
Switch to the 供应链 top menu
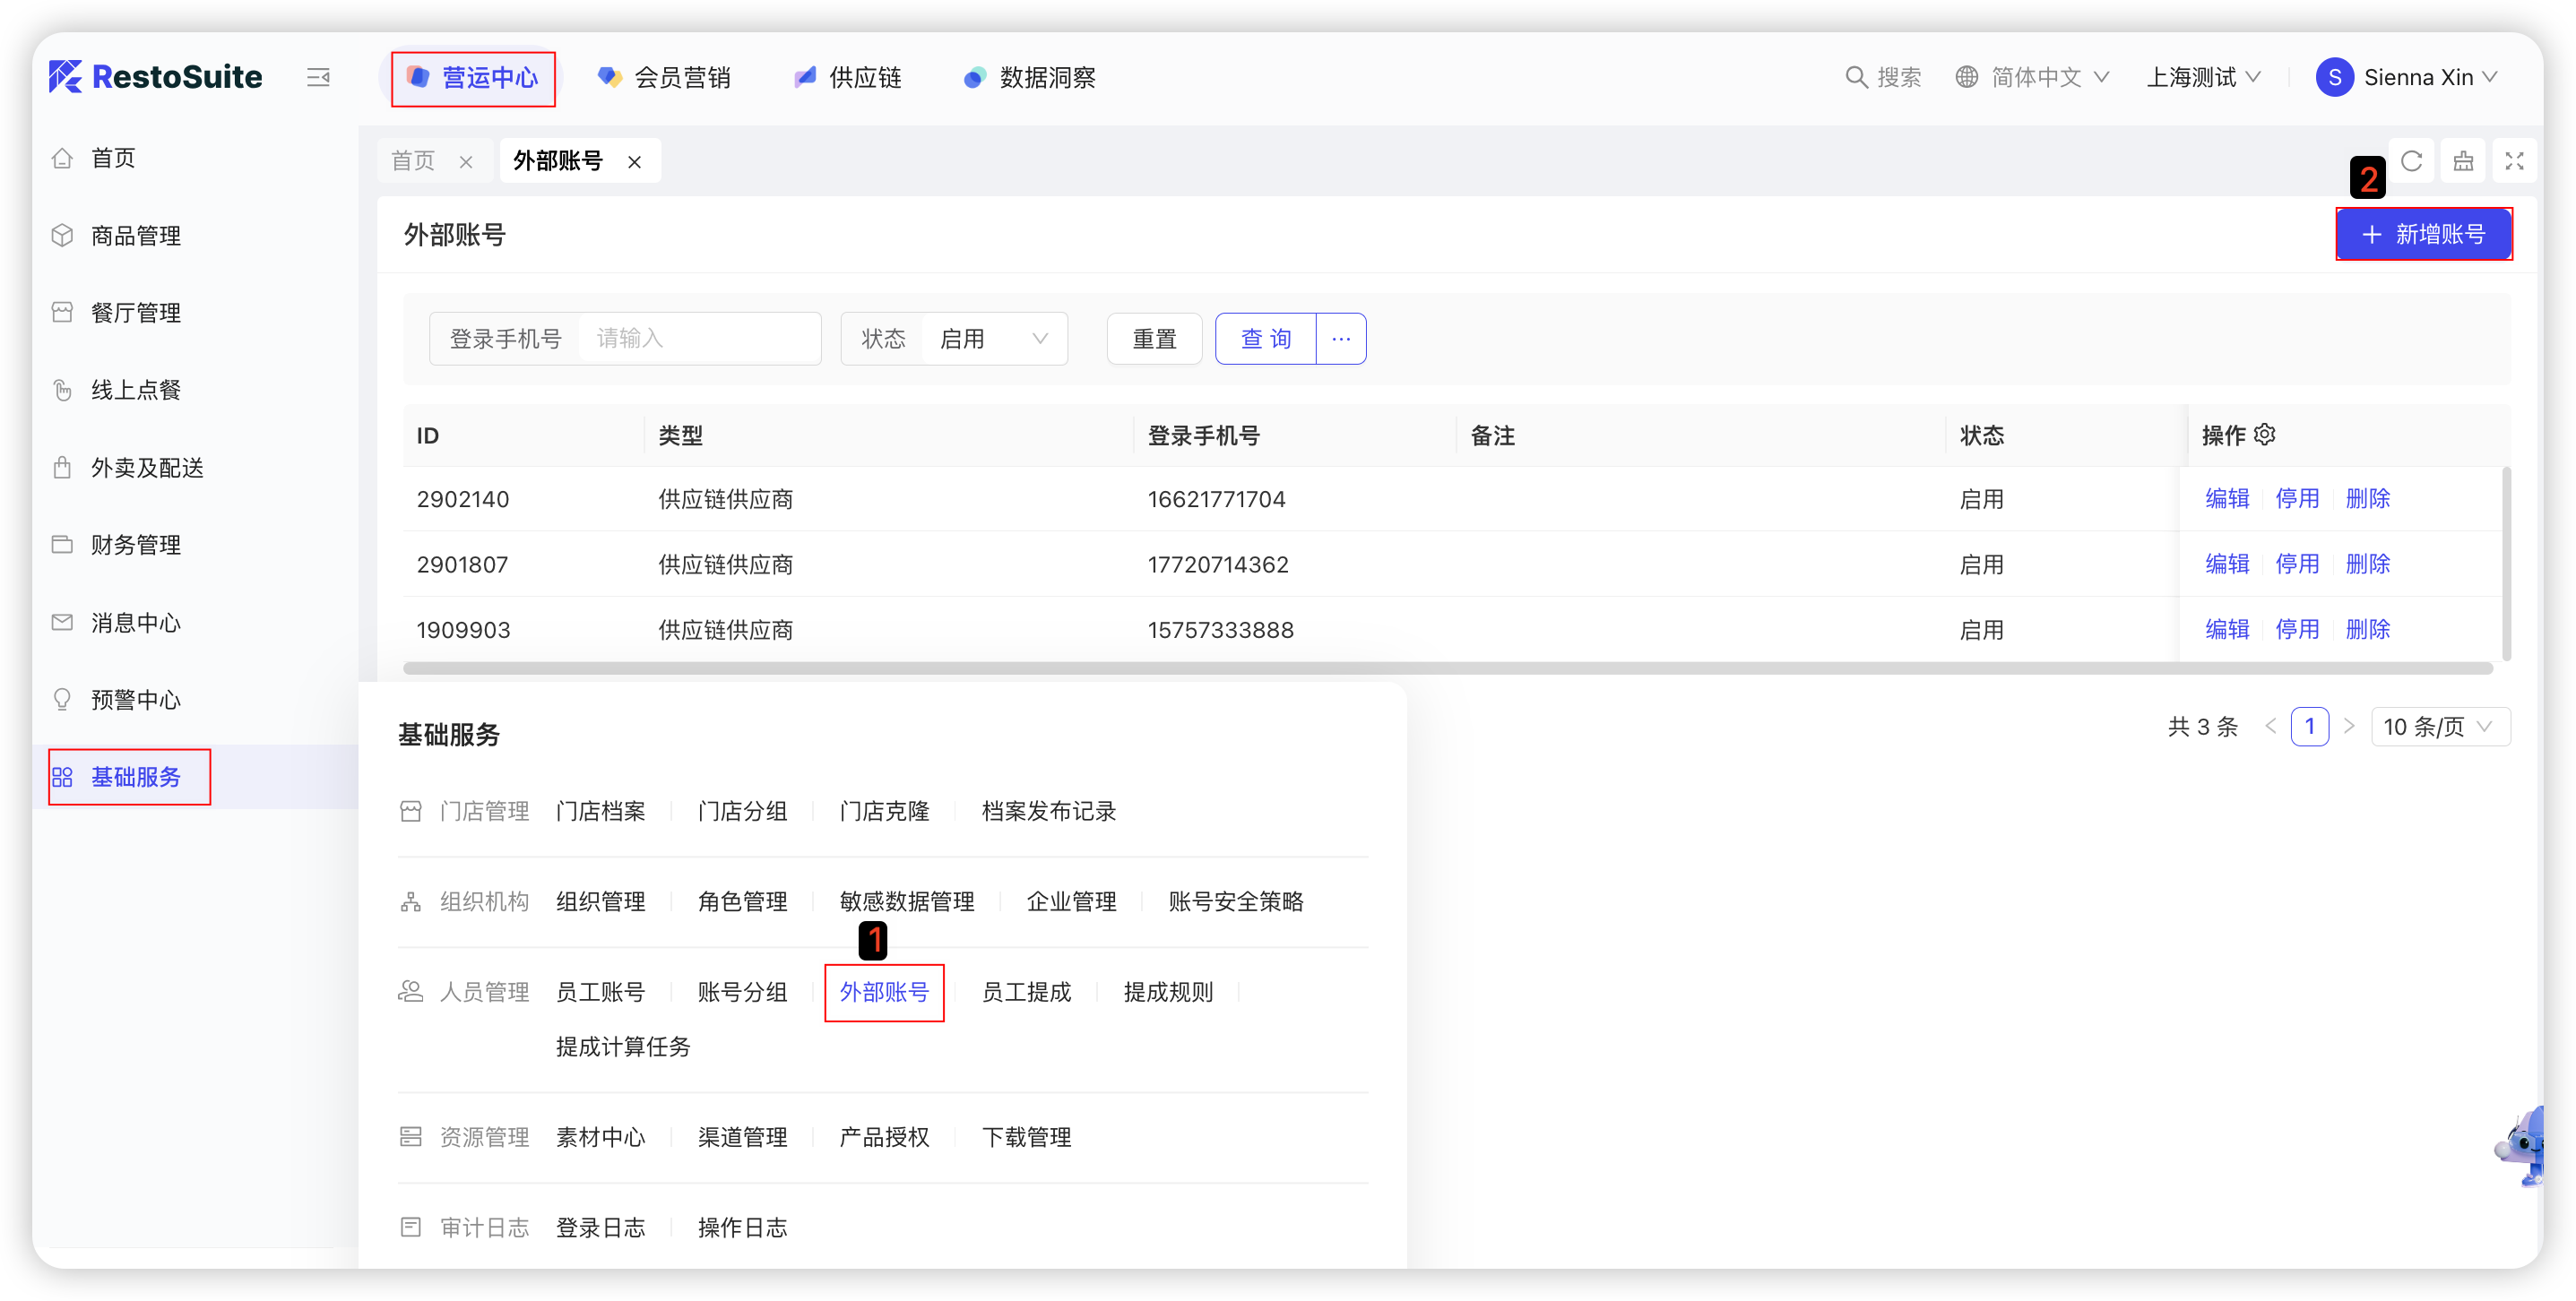pos(848,77)
